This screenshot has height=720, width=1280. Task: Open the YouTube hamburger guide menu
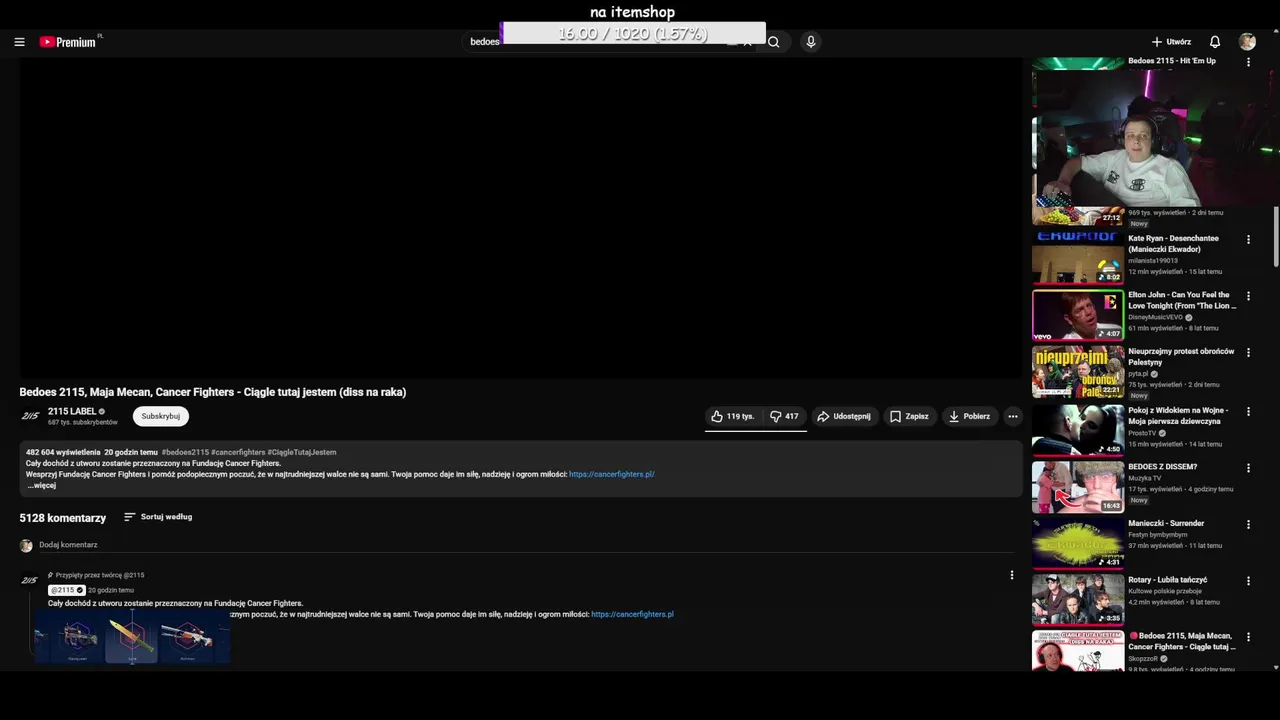tap(19, 42)
